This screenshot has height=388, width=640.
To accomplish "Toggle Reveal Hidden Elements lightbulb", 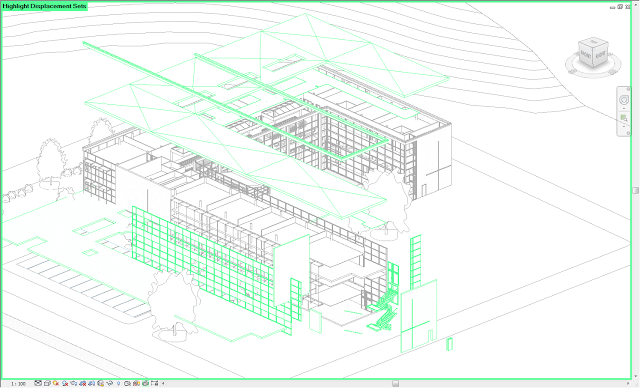I will pyautogui.click(x=118, y=383).
